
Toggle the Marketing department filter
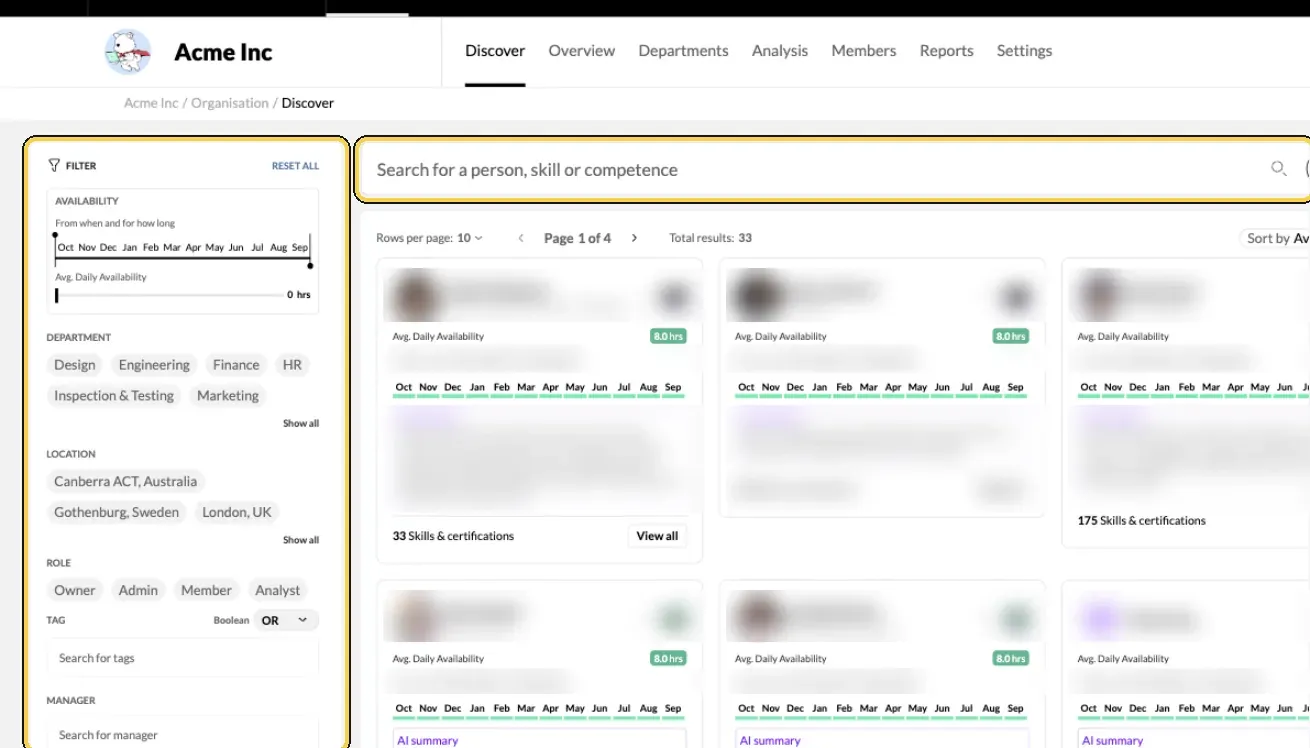pyautogui.click(x=228, y=396)
